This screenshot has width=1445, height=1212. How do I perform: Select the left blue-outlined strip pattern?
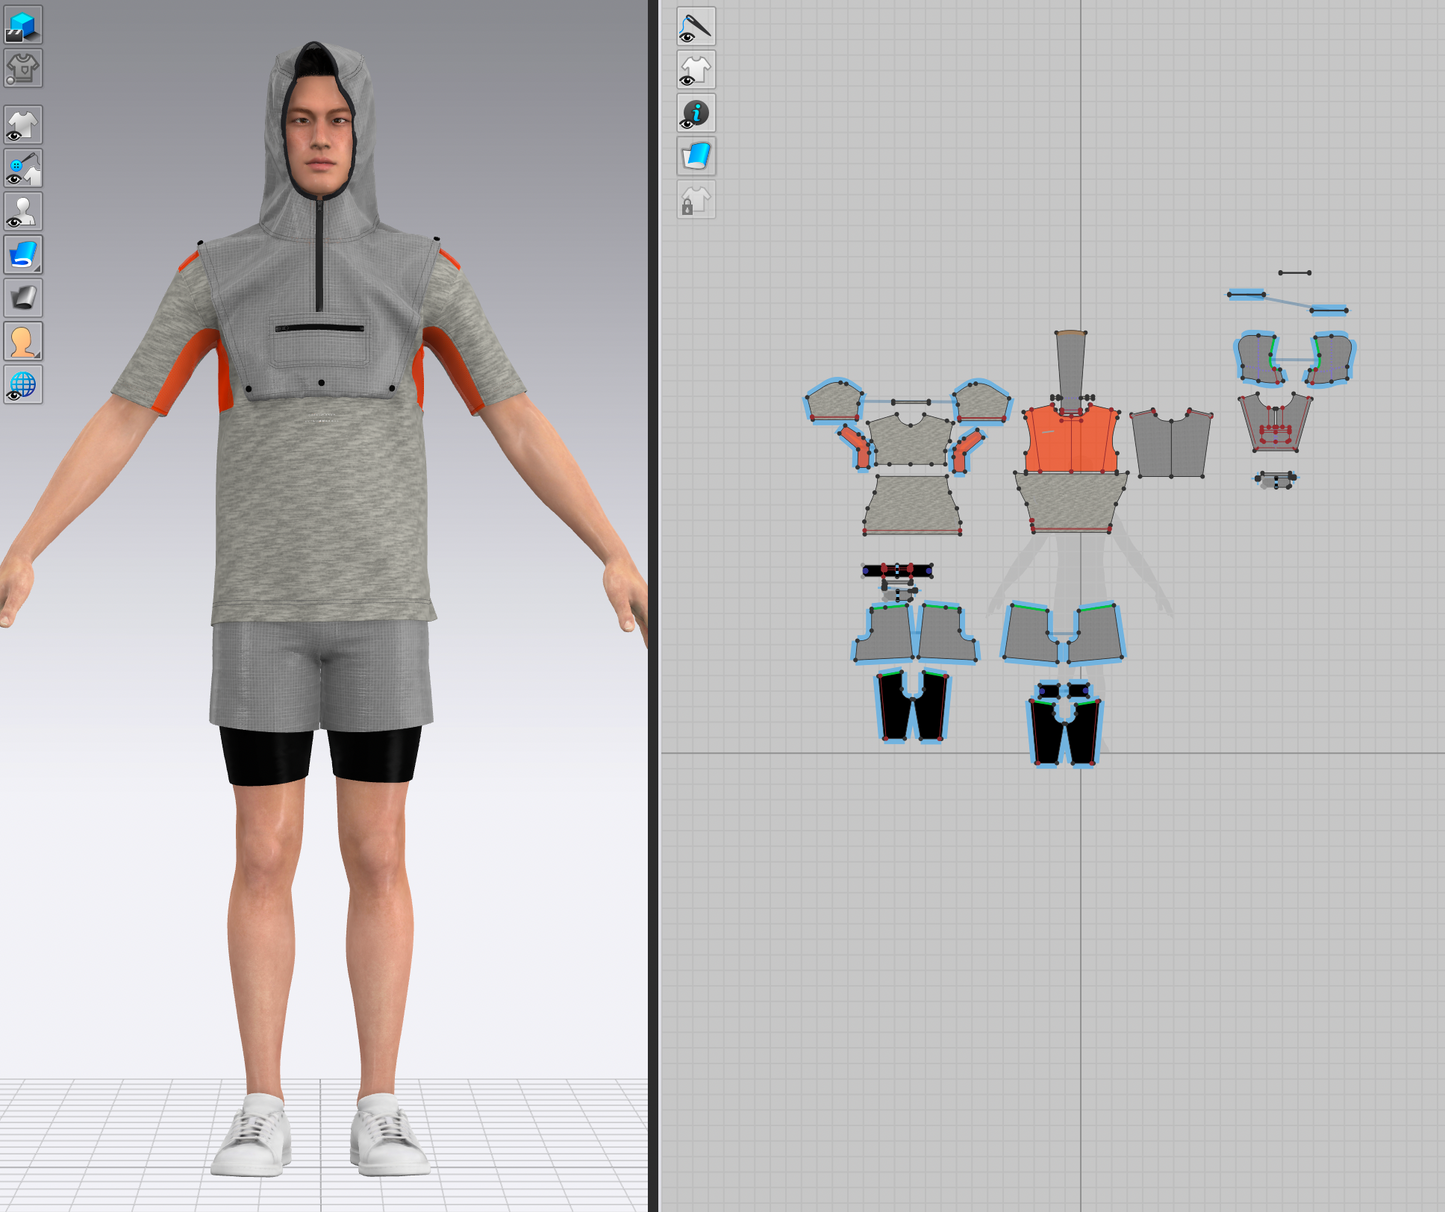tap(1246, 294)
